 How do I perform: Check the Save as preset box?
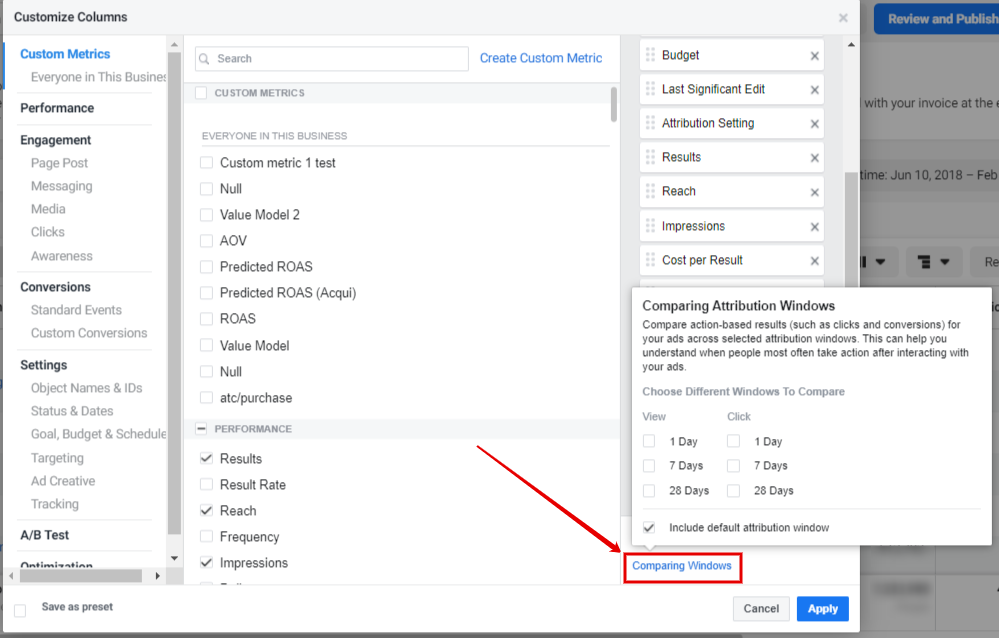(x=20, y=611)
